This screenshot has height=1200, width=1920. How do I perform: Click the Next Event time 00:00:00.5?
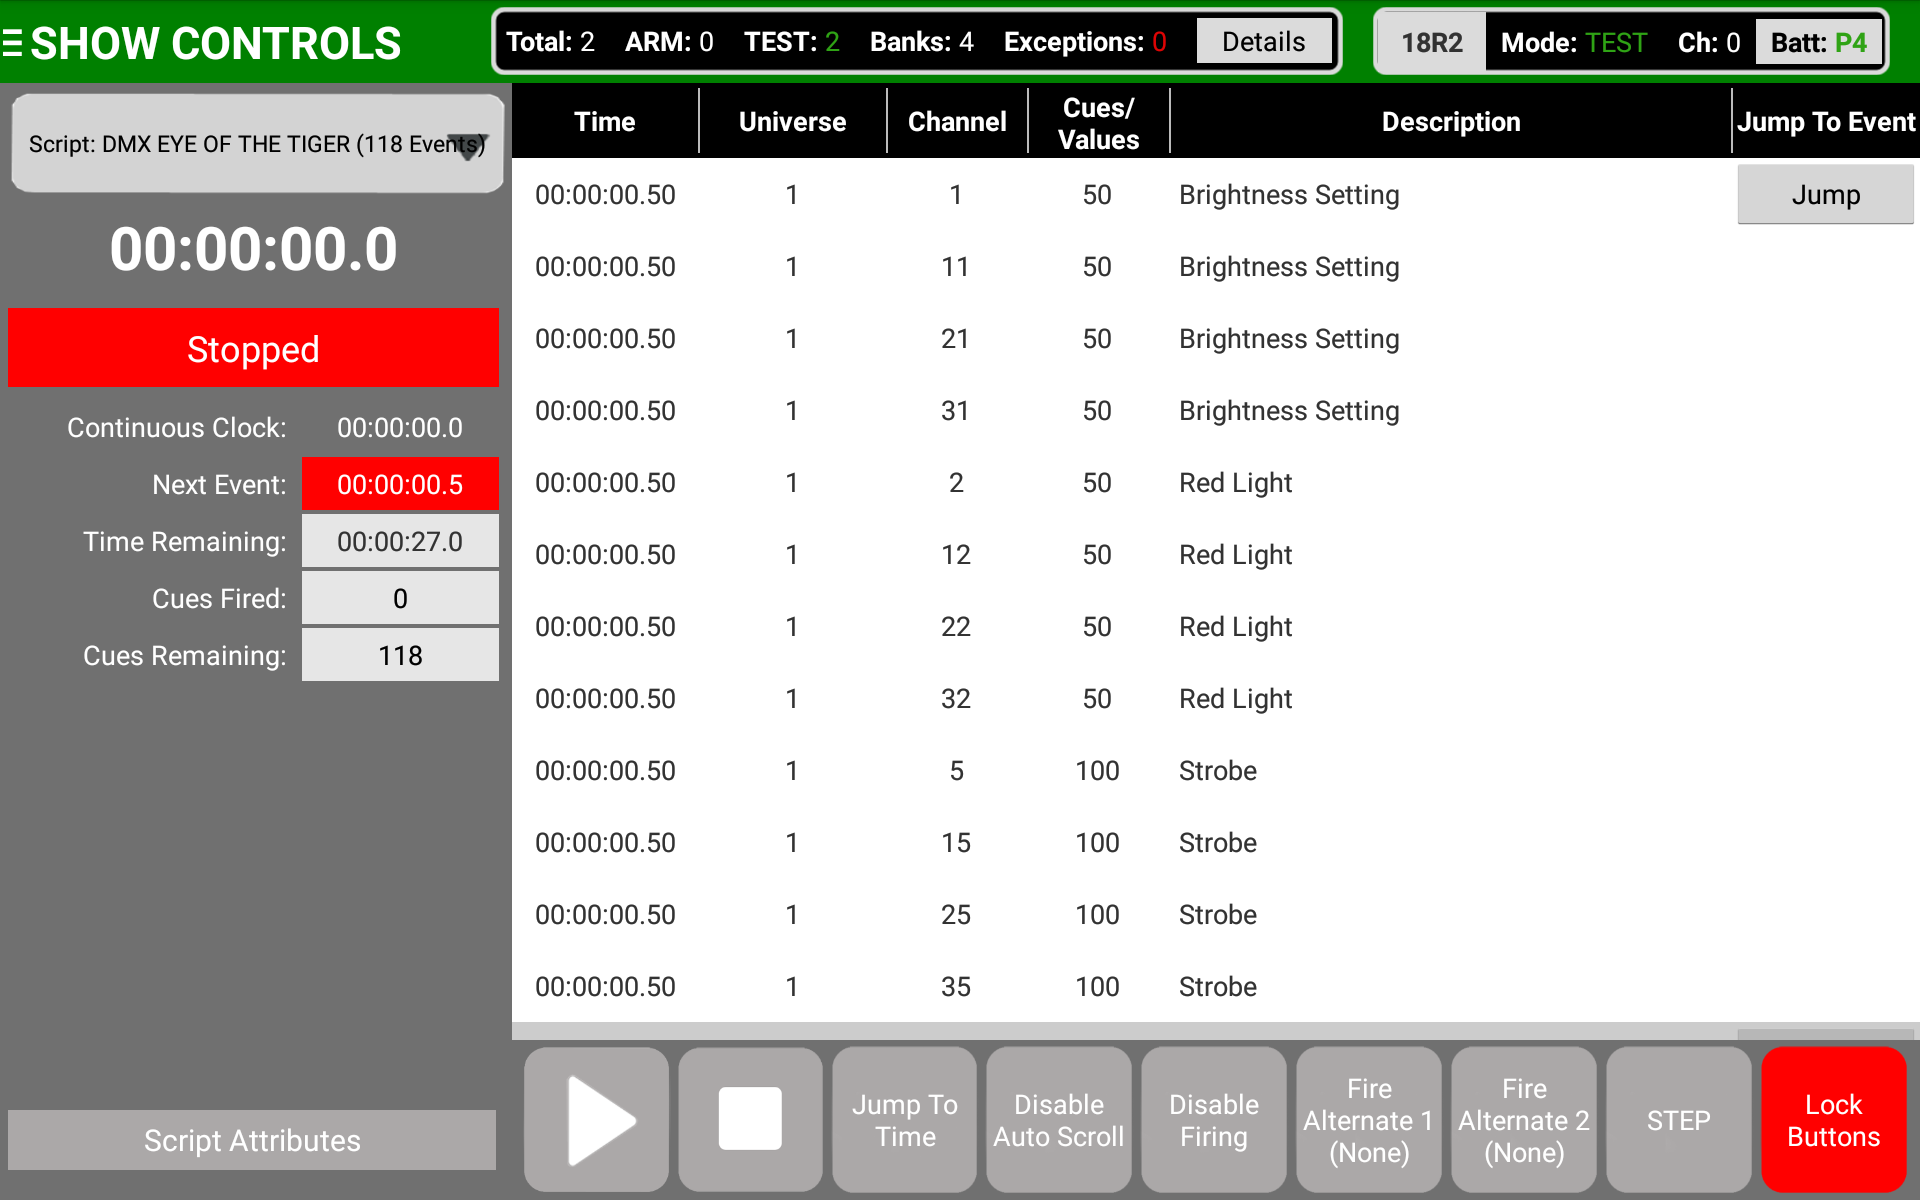click(x=400, y=484)
